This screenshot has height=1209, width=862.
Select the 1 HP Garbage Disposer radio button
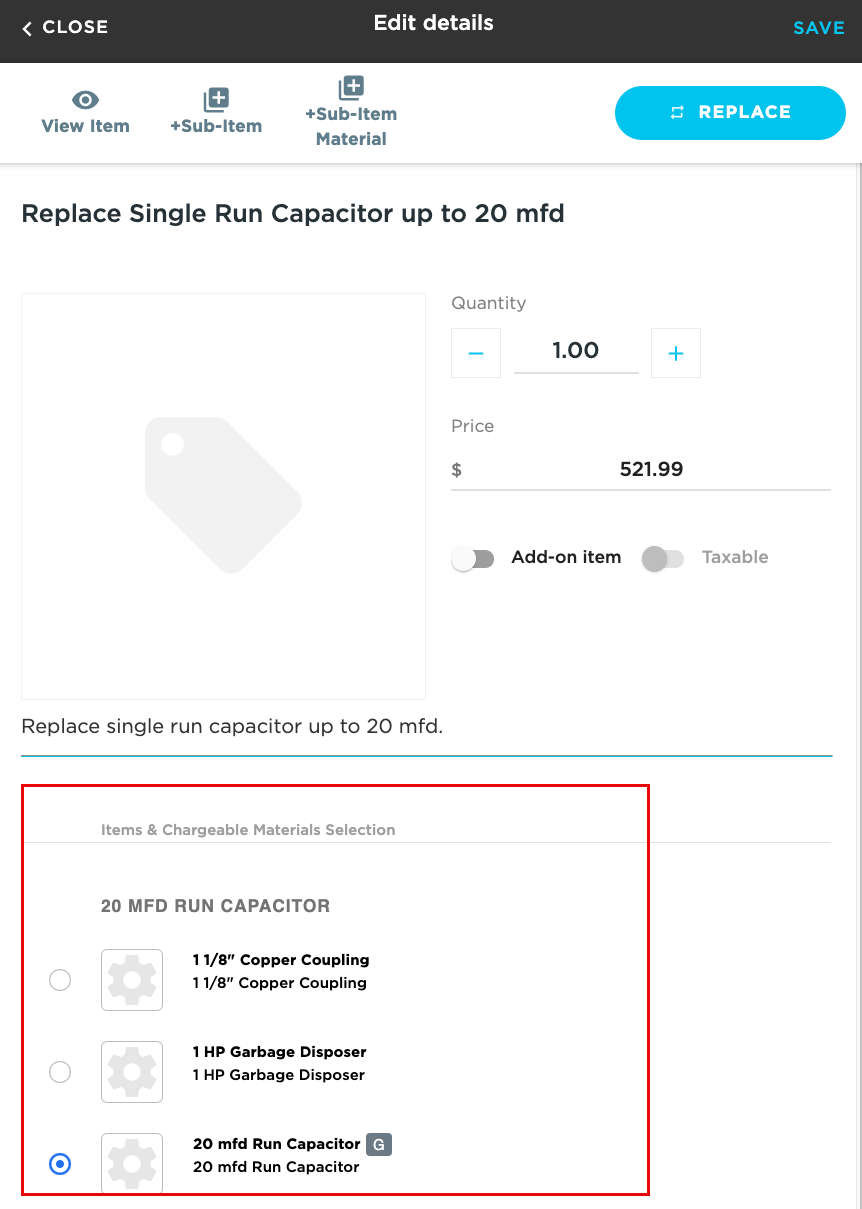(x=60, y=1072)
